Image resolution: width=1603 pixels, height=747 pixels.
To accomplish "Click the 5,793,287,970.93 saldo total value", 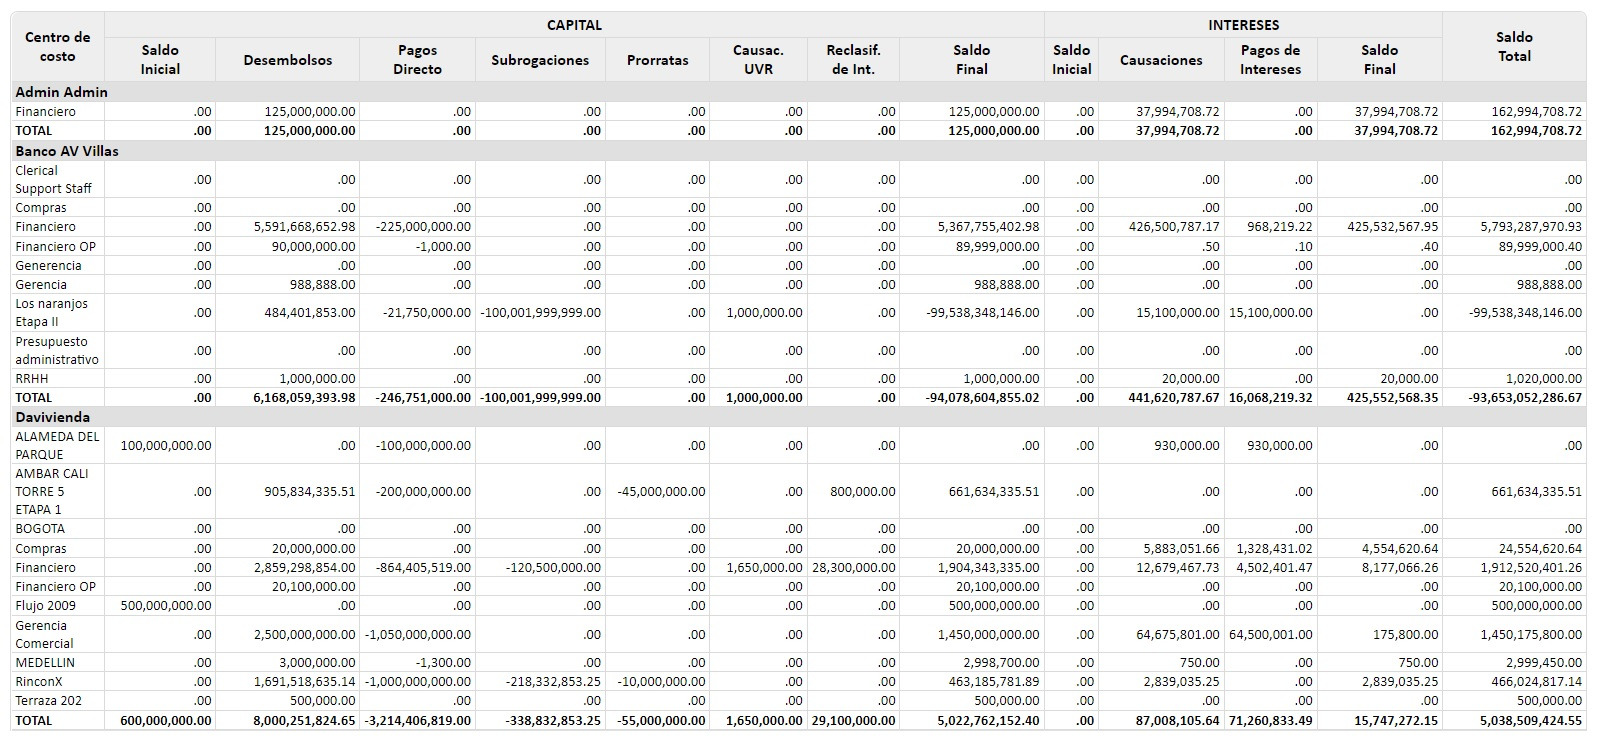I will click(x=1531, y=227).
